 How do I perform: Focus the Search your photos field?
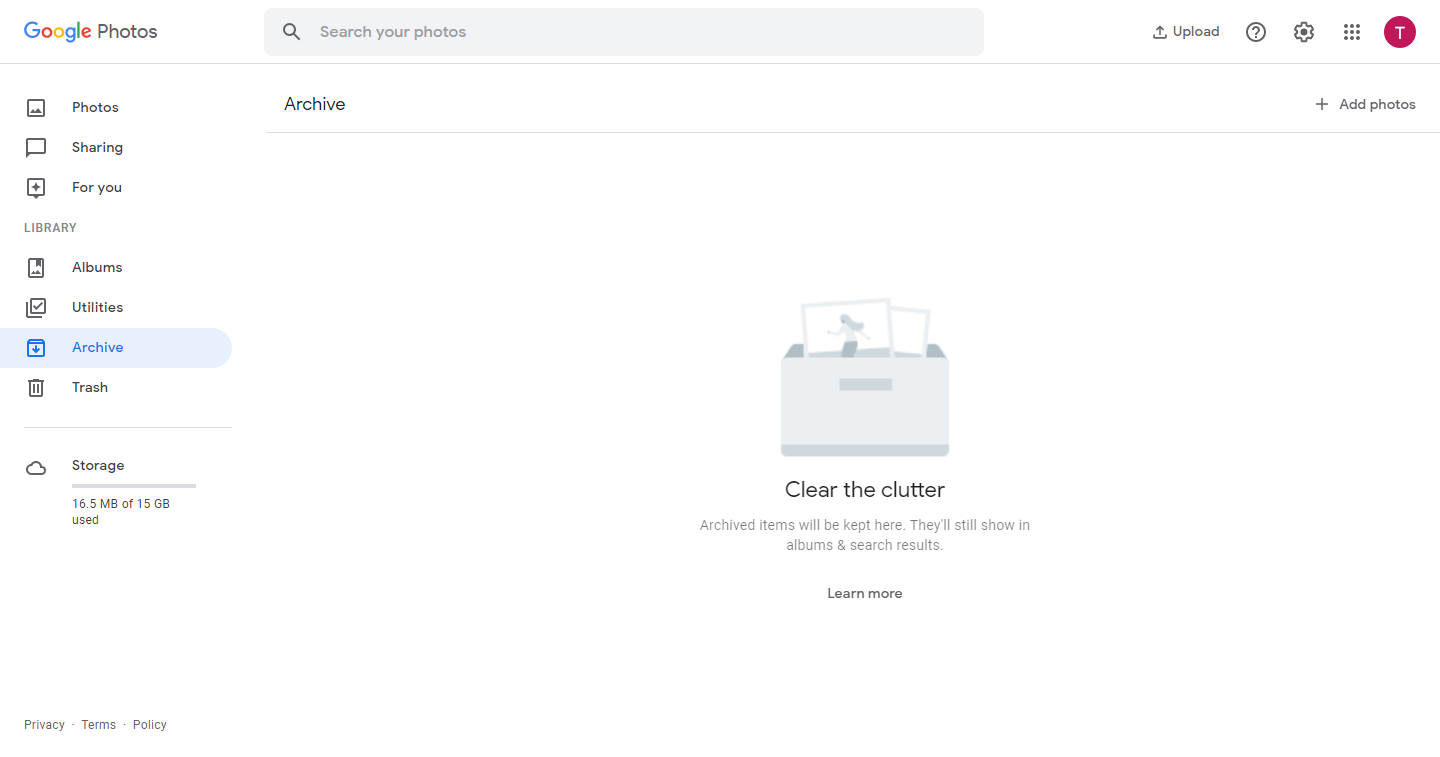[x=624, y=32]
